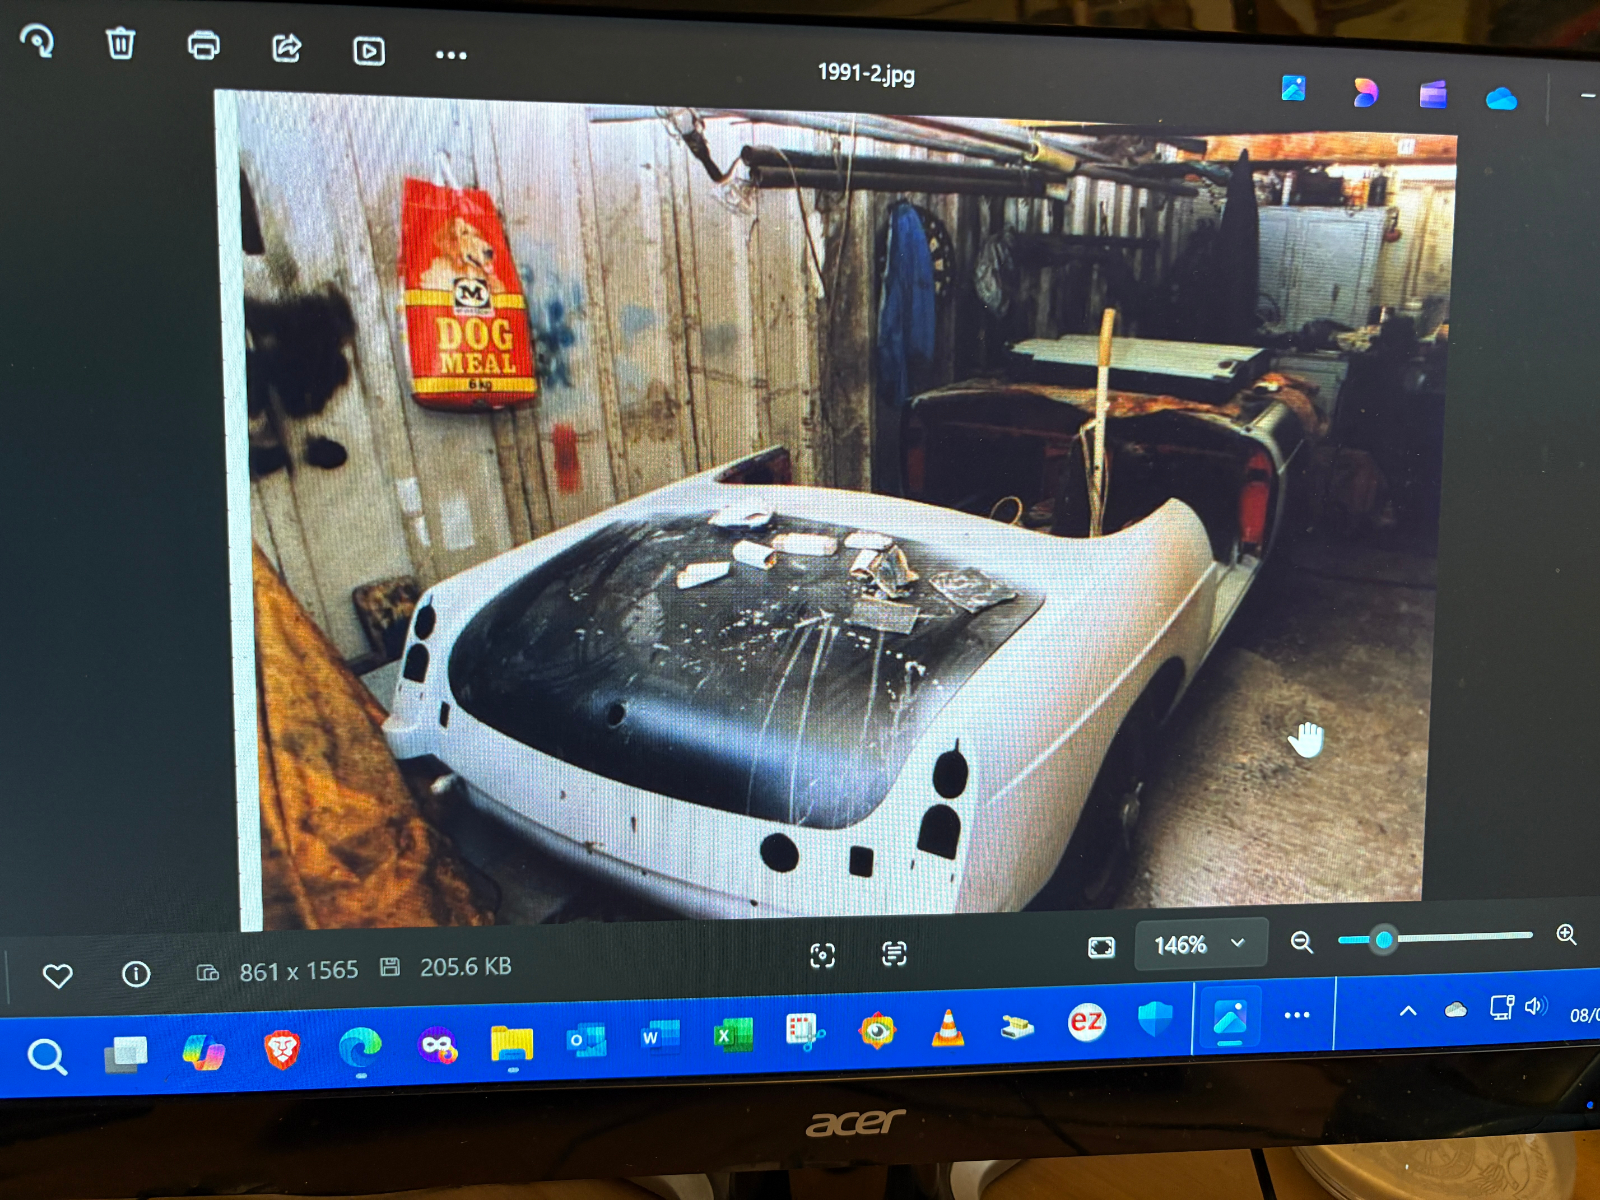This screenshot has height=1200, width=1600.
Task: Select the active Photos app on taskbar
Action: (1230, 1018)
